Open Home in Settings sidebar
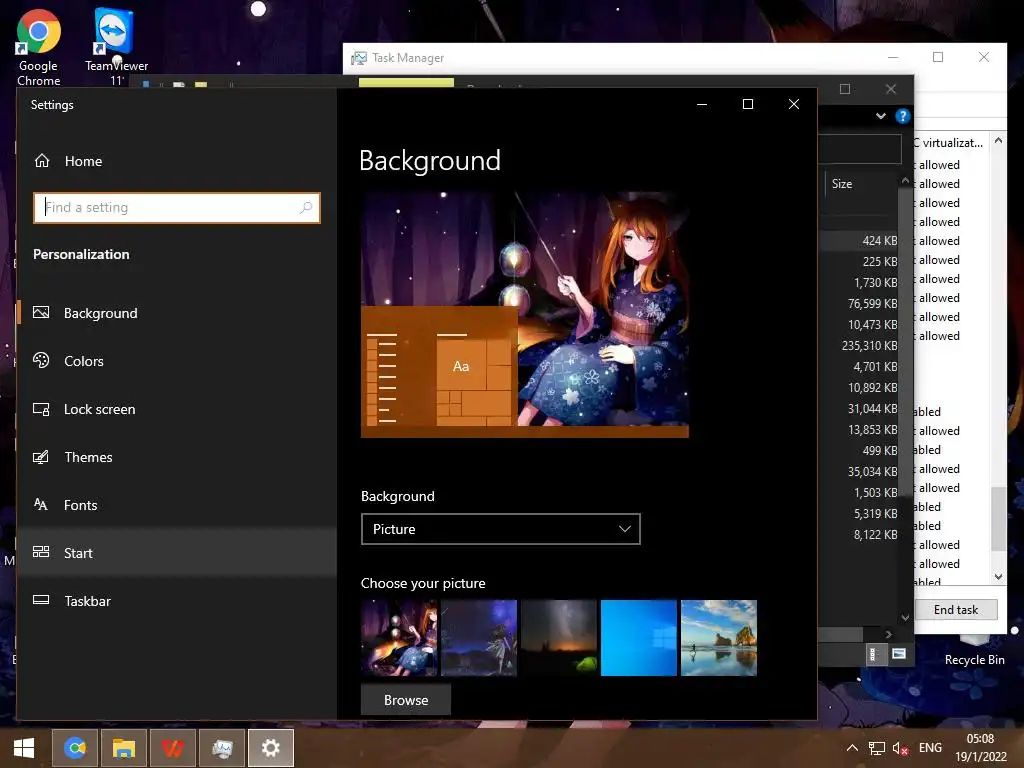This screenshot has height=768, width=1024. pos(83,161)
